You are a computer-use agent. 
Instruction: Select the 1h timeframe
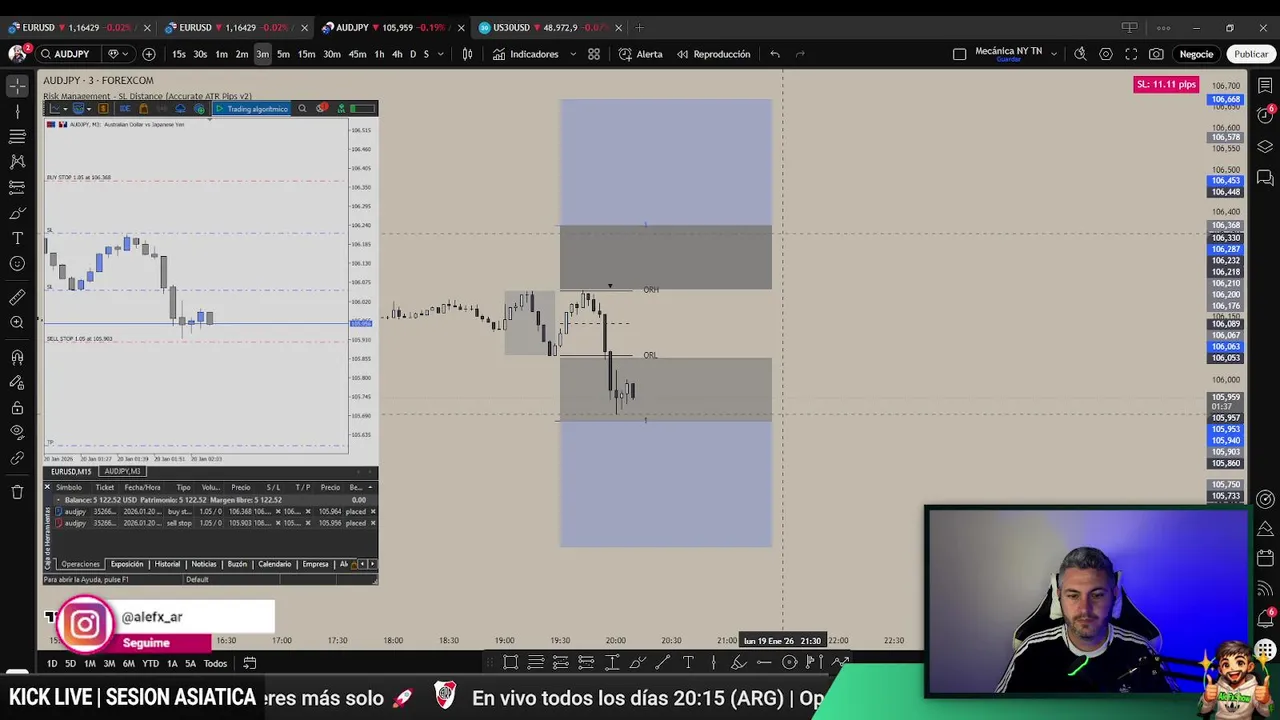pyautogui.click(x=379, y=54)
